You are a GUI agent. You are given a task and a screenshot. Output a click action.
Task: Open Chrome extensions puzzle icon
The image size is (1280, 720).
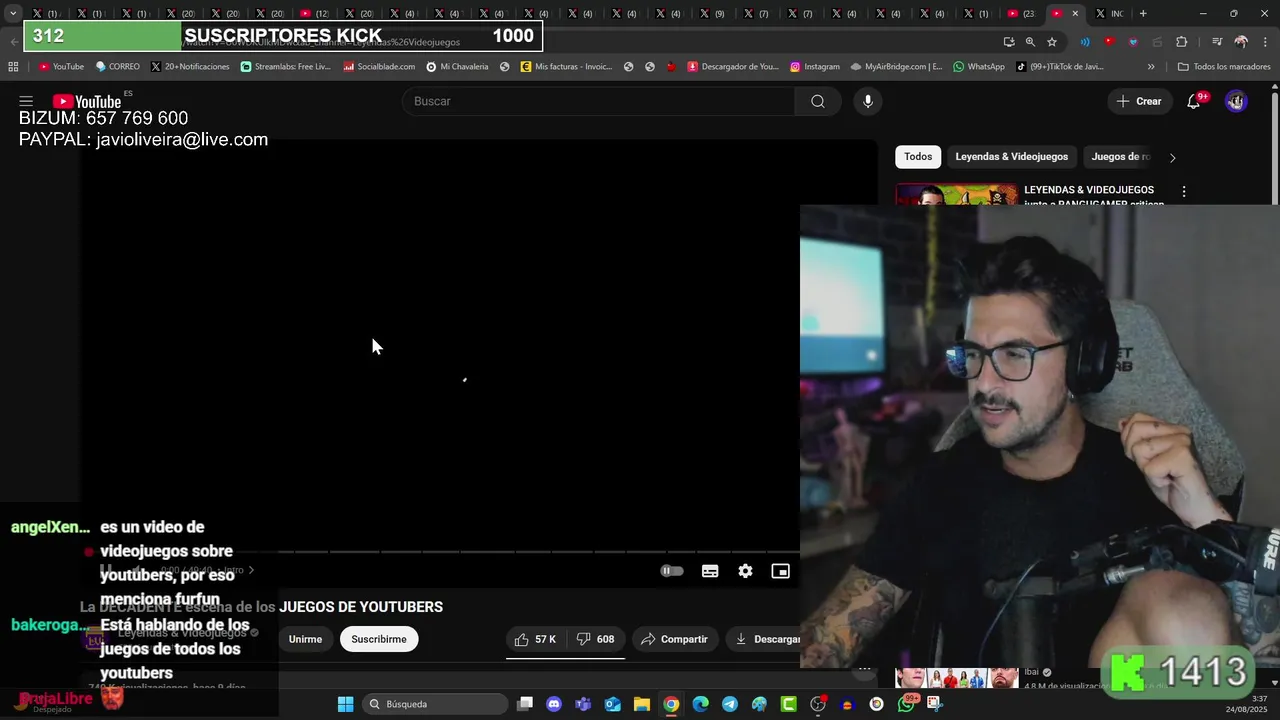1181,42
